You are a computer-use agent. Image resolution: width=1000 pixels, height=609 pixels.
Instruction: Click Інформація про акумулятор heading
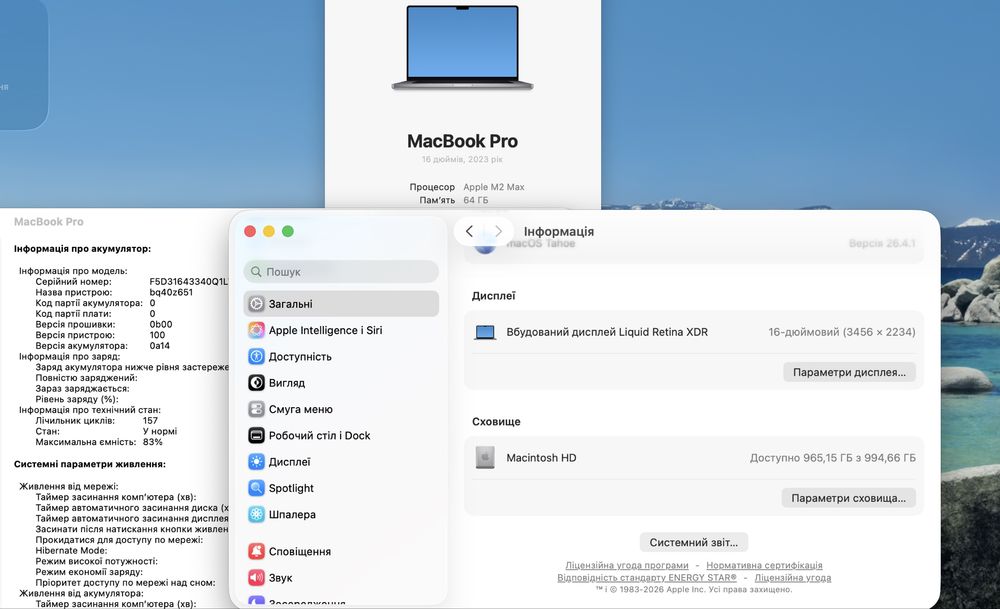[82, 249]
